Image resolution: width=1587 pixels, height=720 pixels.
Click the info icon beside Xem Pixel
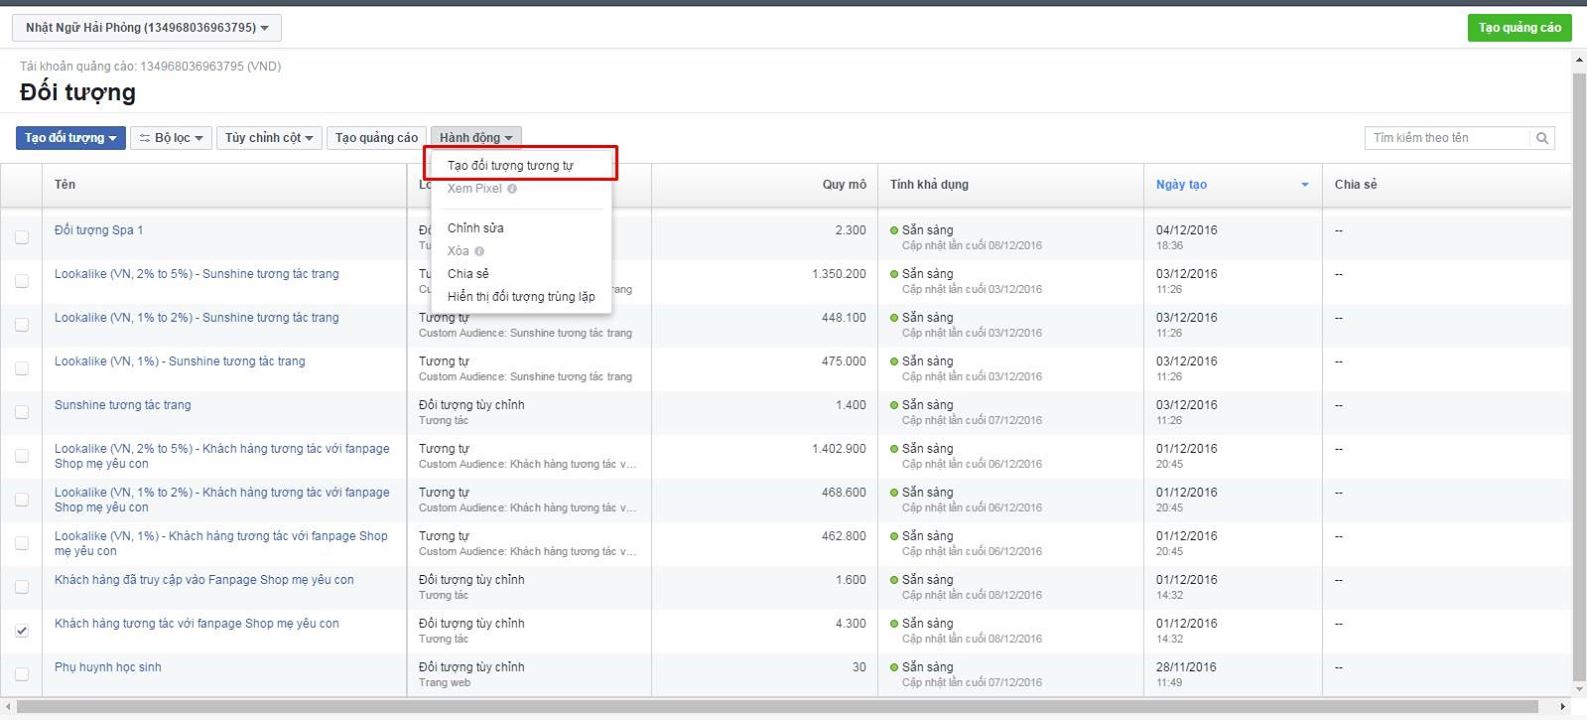512,189
